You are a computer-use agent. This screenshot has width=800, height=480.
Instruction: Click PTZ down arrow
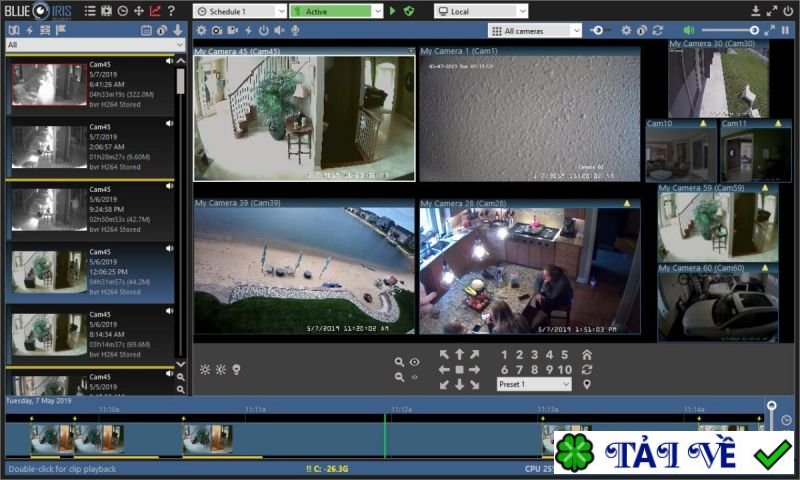459,385
